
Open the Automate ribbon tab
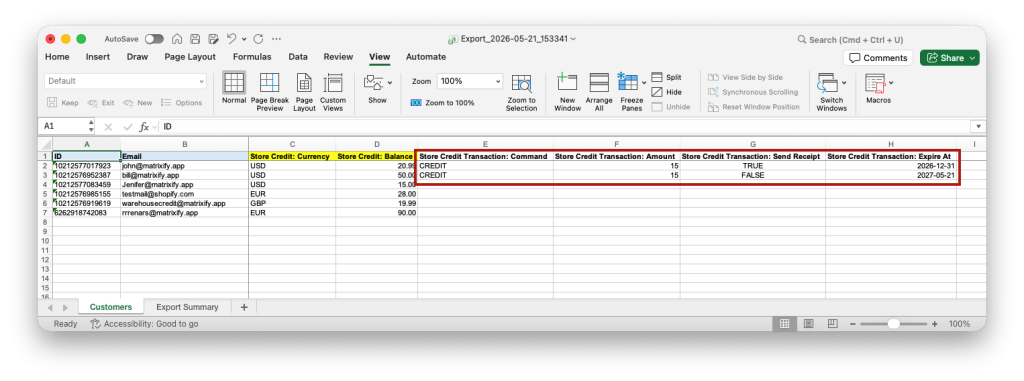click(x=426, y=57)
